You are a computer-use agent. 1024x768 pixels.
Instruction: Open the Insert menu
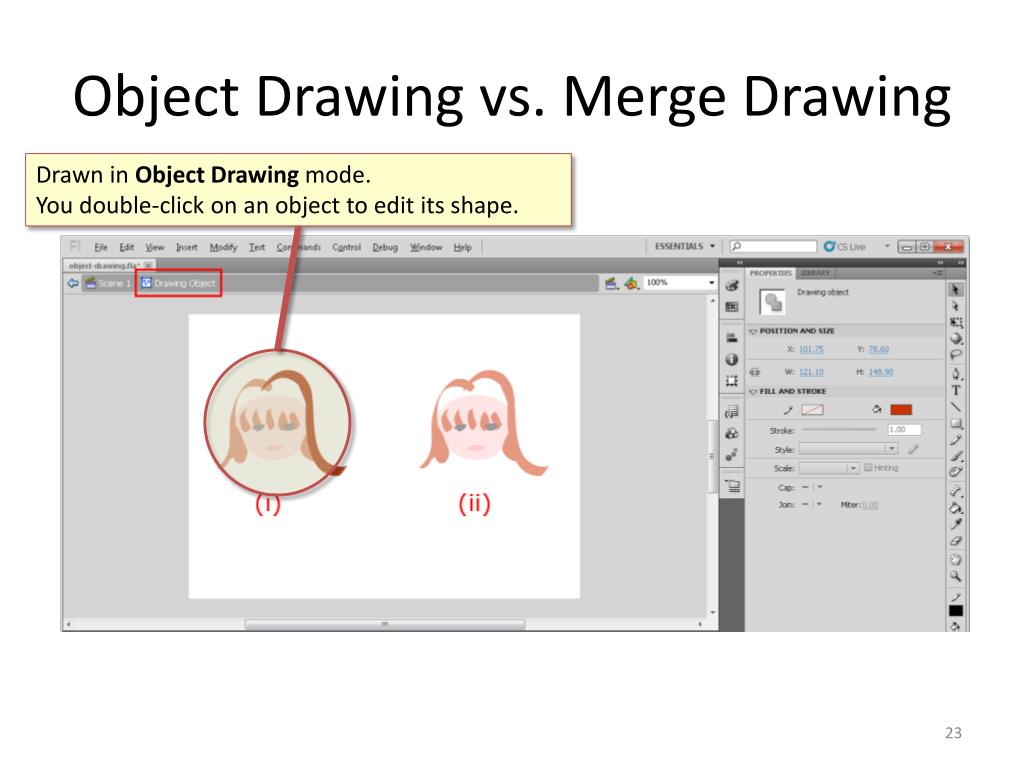[187, 247]
